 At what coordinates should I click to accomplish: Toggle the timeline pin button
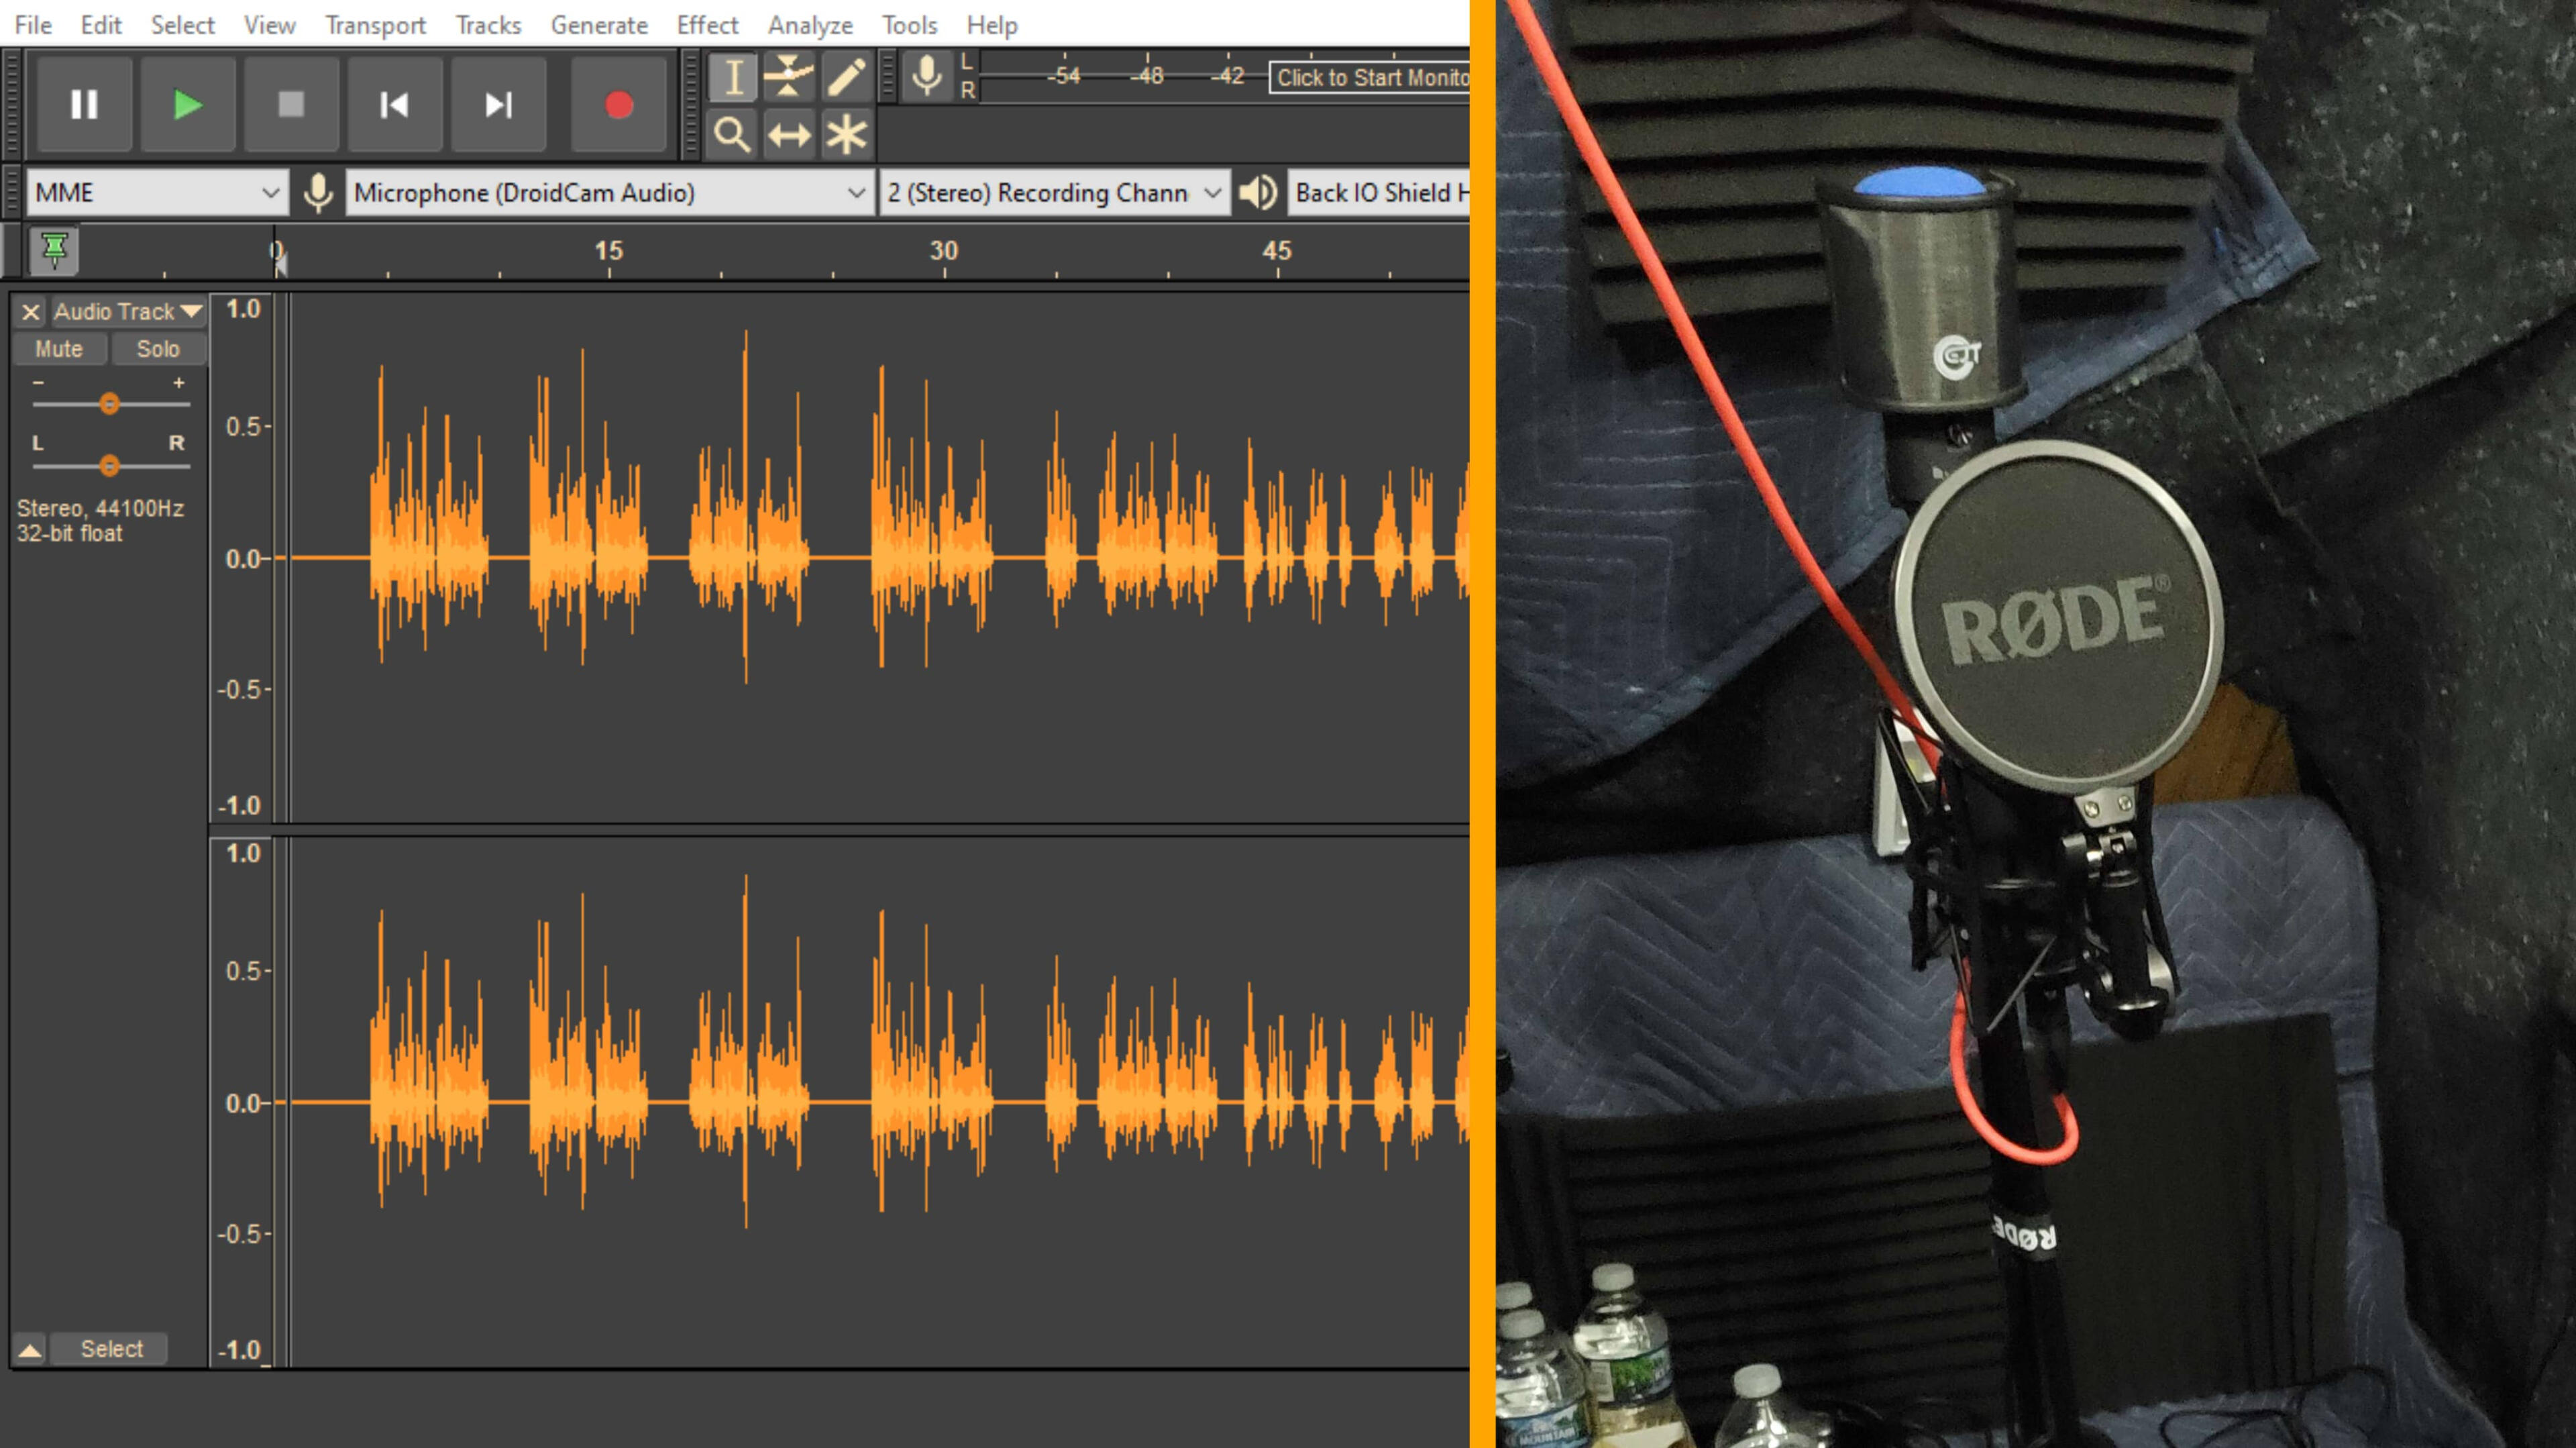click(x=54, y=250)
